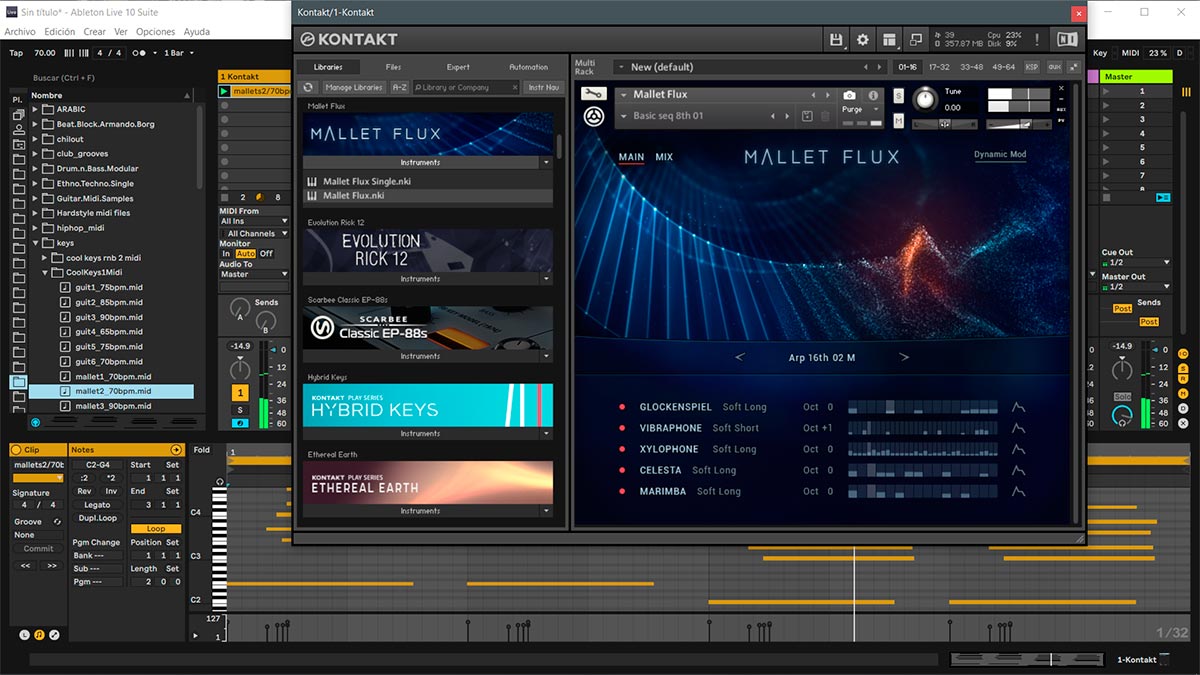1200x675 pixels.
Task: Mute the Mallet Flux instrument with M
Action: [898, 122]
